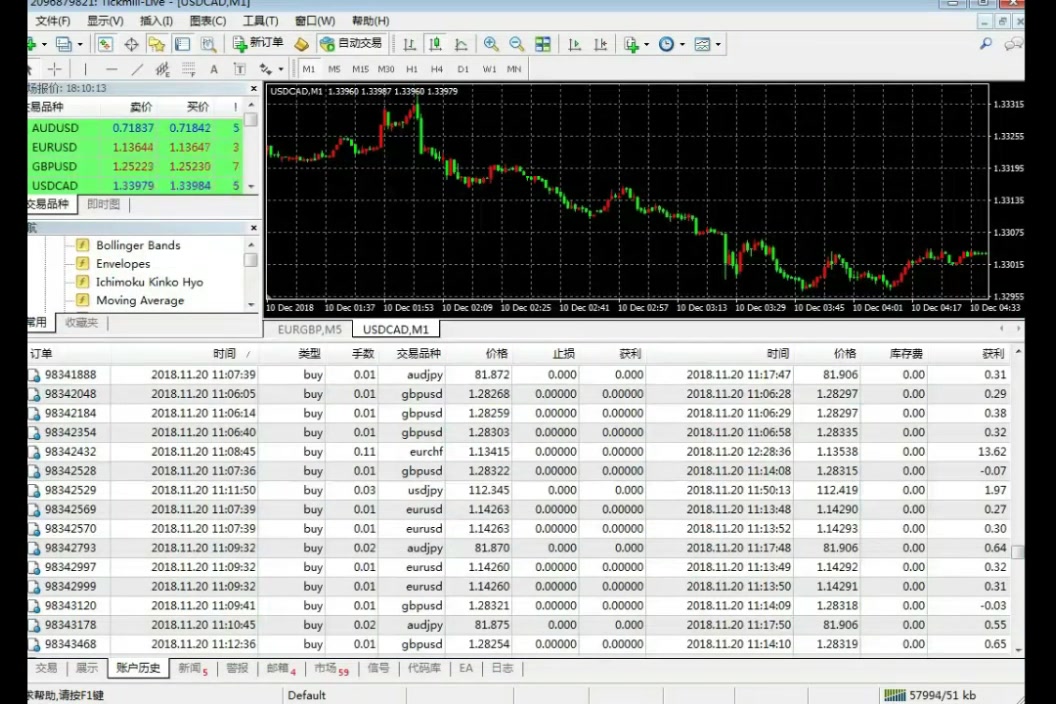Click the search magnifier icon in the toolbar
1056x704 pixels.
(986, 44)
